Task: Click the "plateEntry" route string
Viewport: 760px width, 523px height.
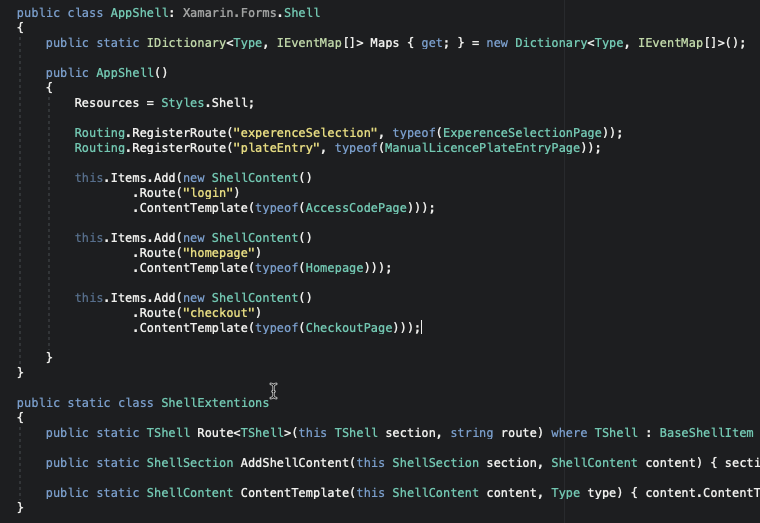Action: pyautogui.click(x=276, y=148)
